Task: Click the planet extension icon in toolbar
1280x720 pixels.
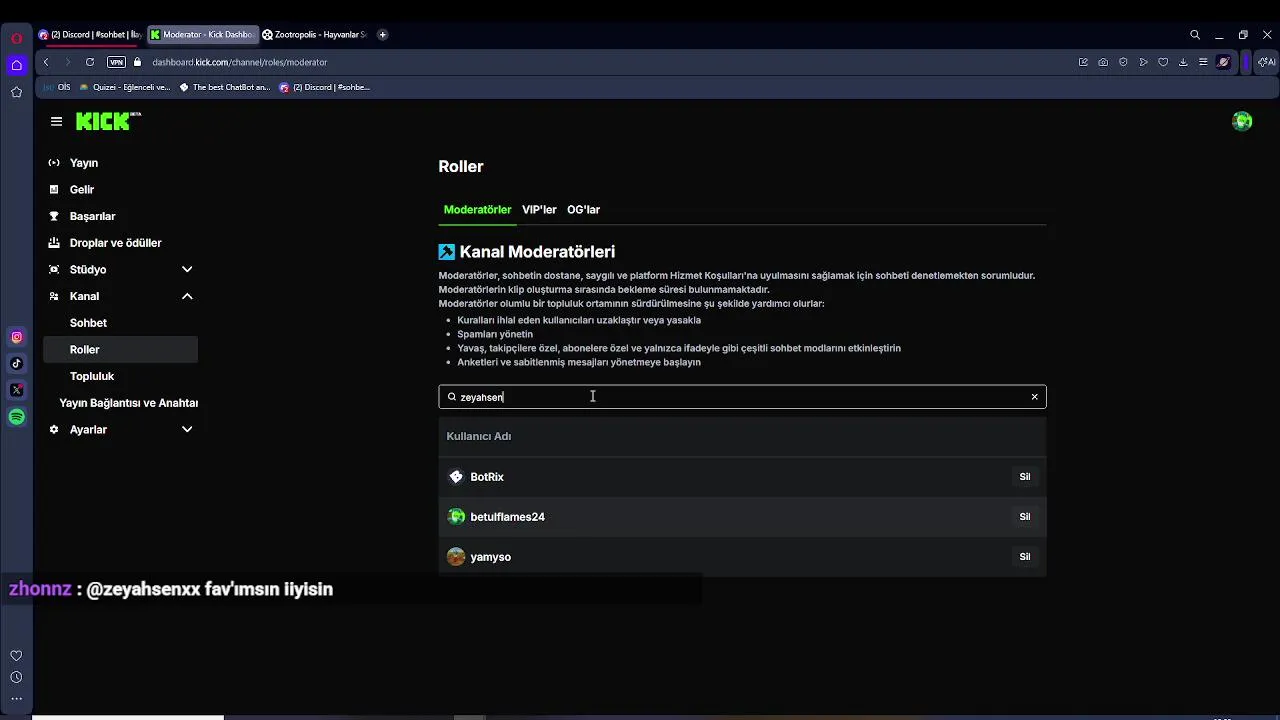Action: (x=1223, y=62)
